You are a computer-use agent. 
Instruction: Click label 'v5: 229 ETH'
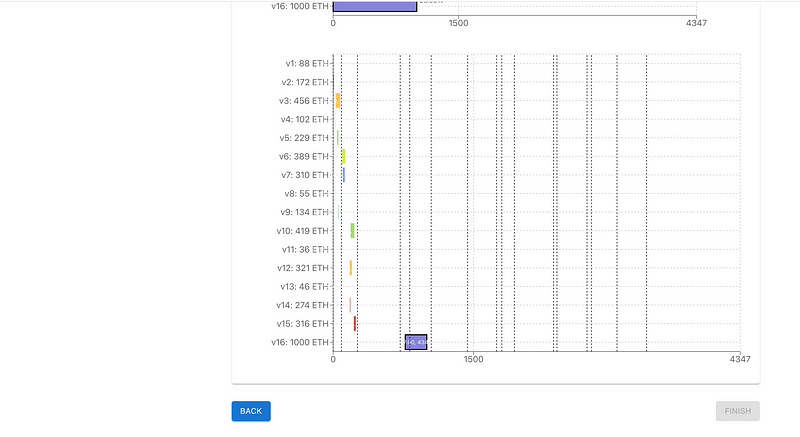tap(304, 138)
